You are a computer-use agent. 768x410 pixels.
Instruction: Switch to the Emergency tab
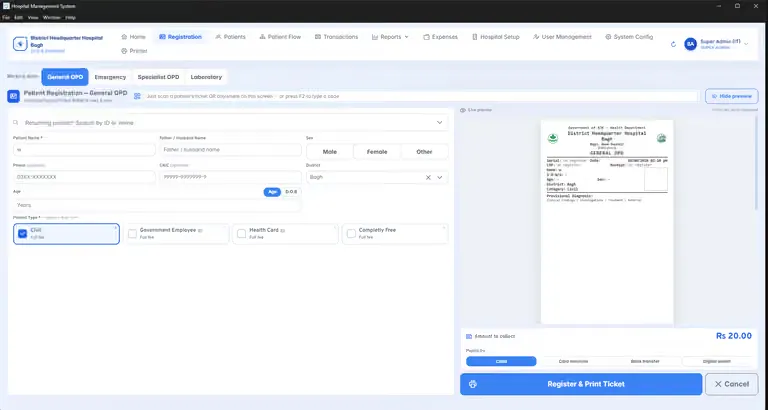point(110,77)
